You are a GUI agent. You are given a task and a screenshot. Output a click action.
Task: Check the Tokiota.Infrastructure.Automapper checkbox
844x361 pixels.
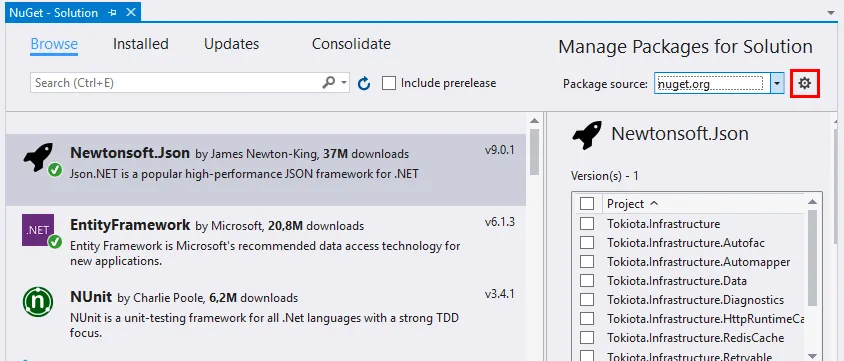[587, 261]
